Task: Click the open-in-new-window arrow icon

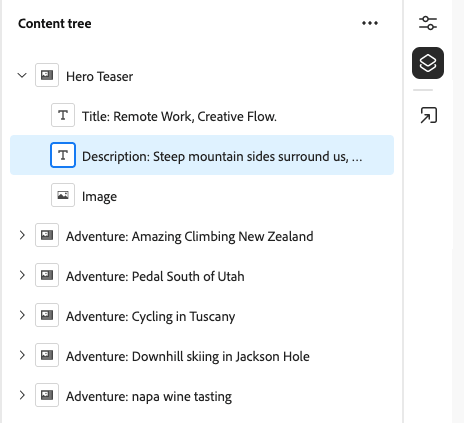Action: coord(428,115)
